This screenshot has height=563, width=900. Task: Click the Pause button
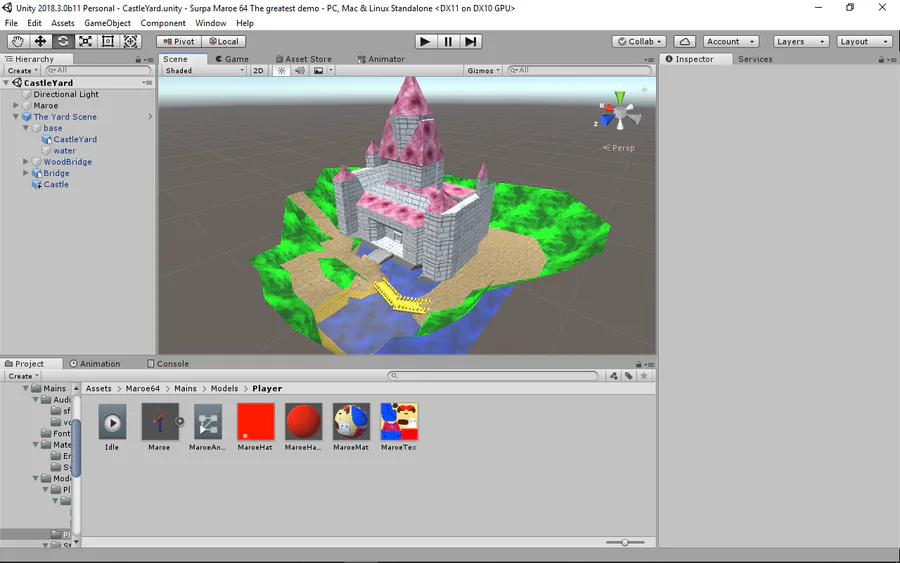click(x=448, y=41)
